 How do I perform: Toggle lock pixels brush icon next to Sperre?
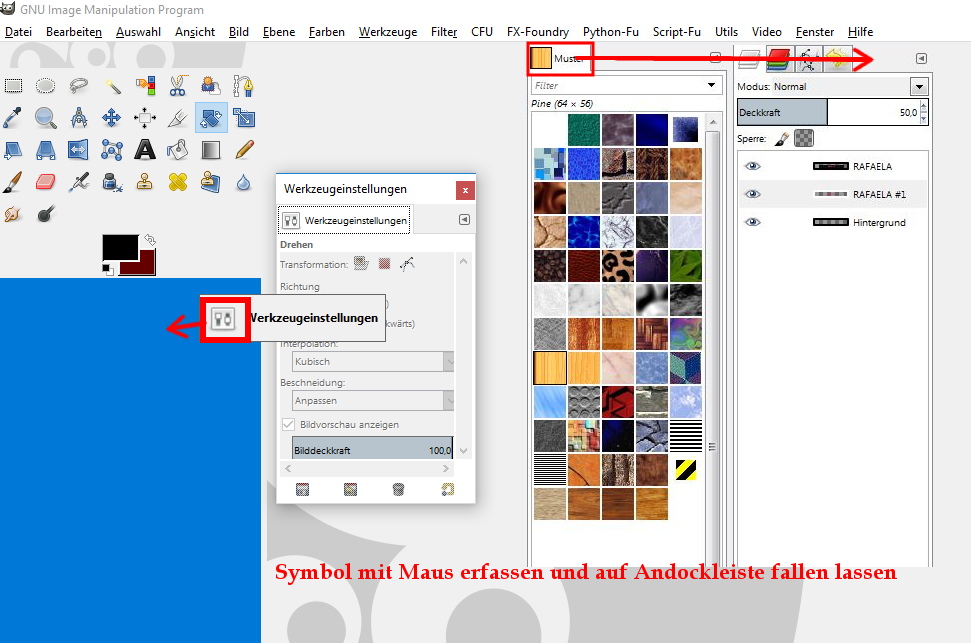coord(782,139)
